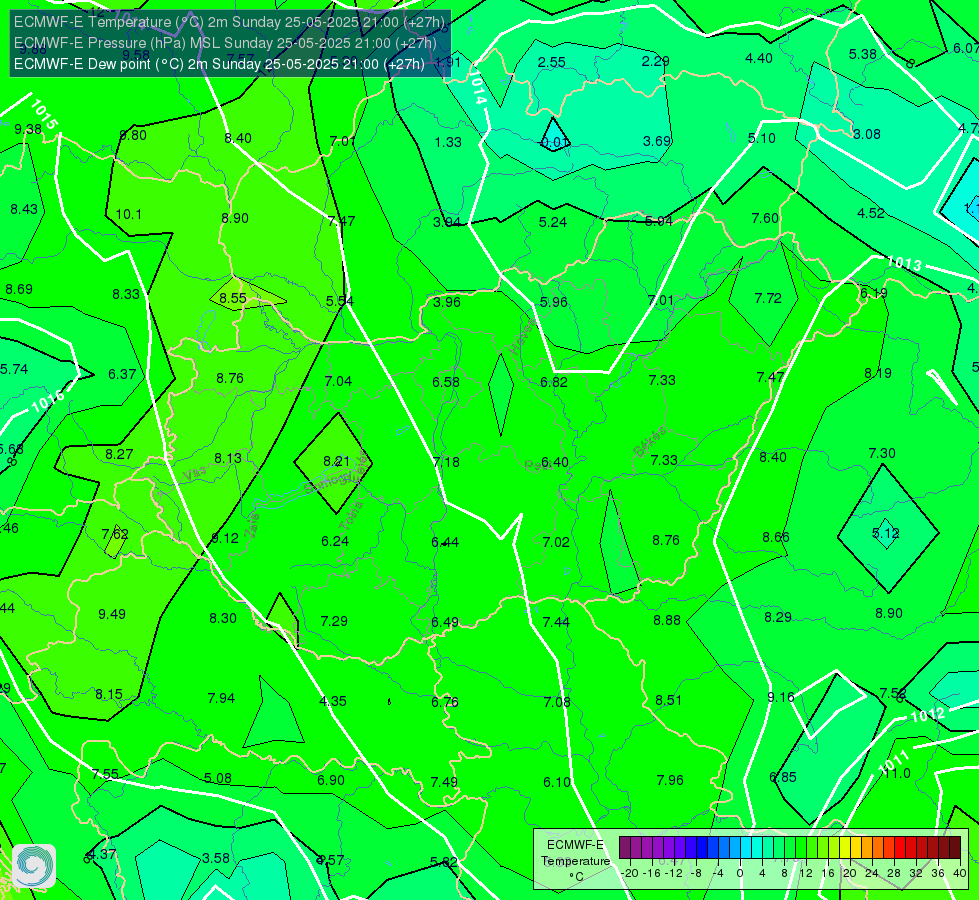
Task: Click the dew point value 9.49
Action: point(112,615)
